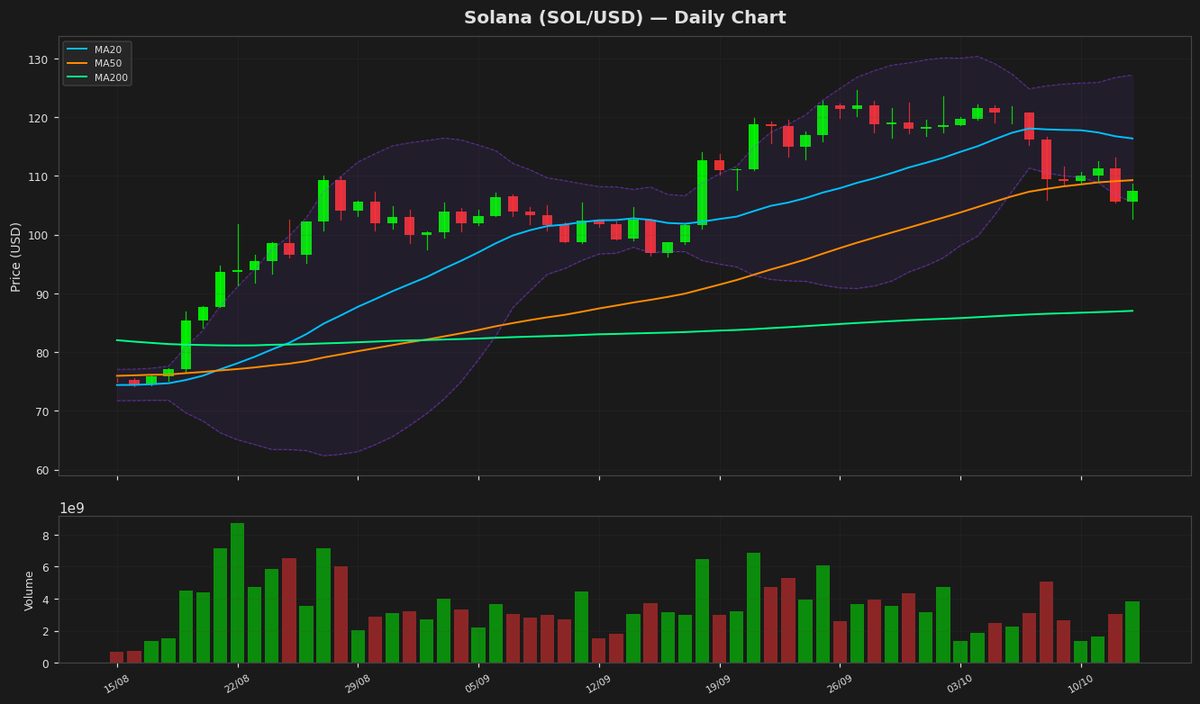Pick the 130 price tick label

[38, 60]
